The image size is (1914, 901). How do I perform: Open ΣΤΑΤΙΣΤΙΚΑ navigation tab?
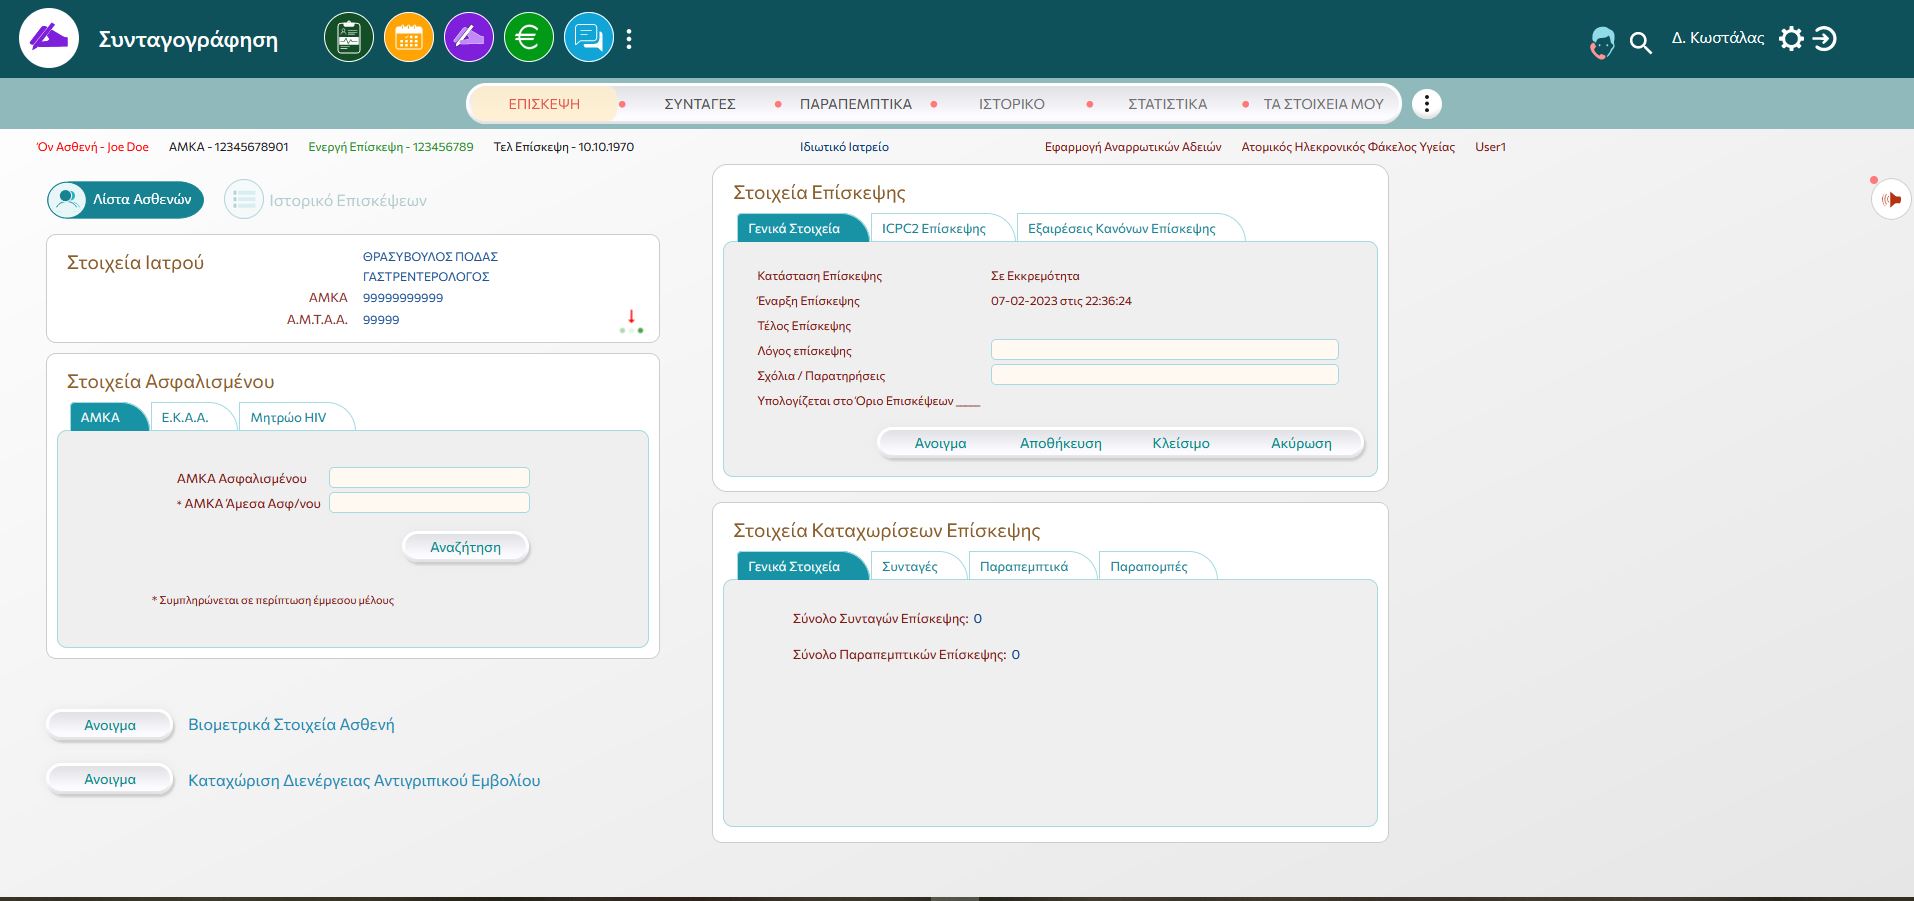pos(1168,104)
